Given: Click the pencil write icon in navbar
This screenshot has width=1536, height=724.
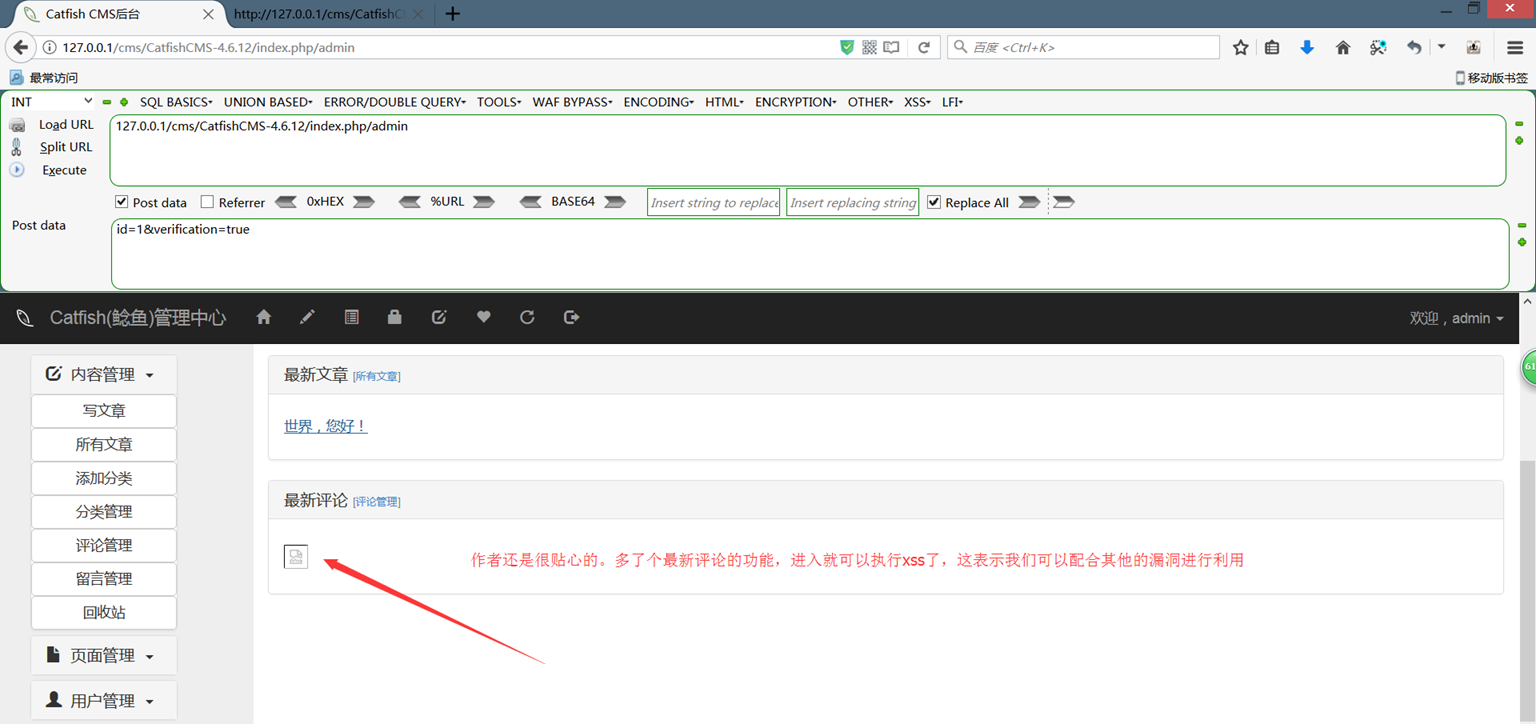Looking at the screenshot, I should (308, 317).
